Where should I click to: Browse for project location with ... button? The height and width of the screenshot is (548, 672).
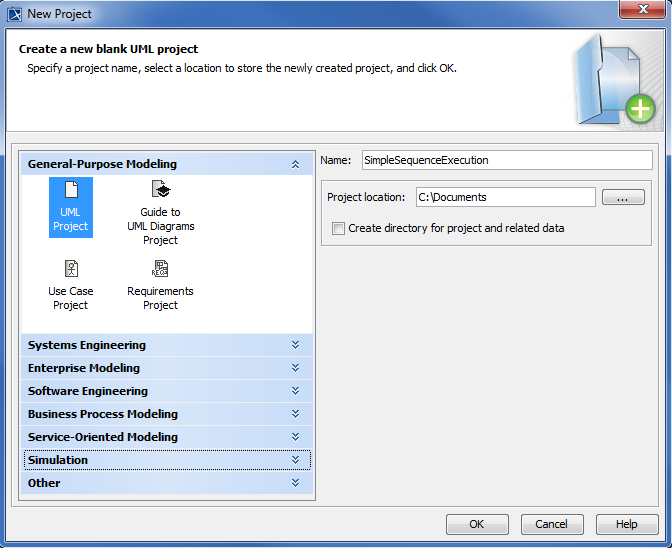623,198
